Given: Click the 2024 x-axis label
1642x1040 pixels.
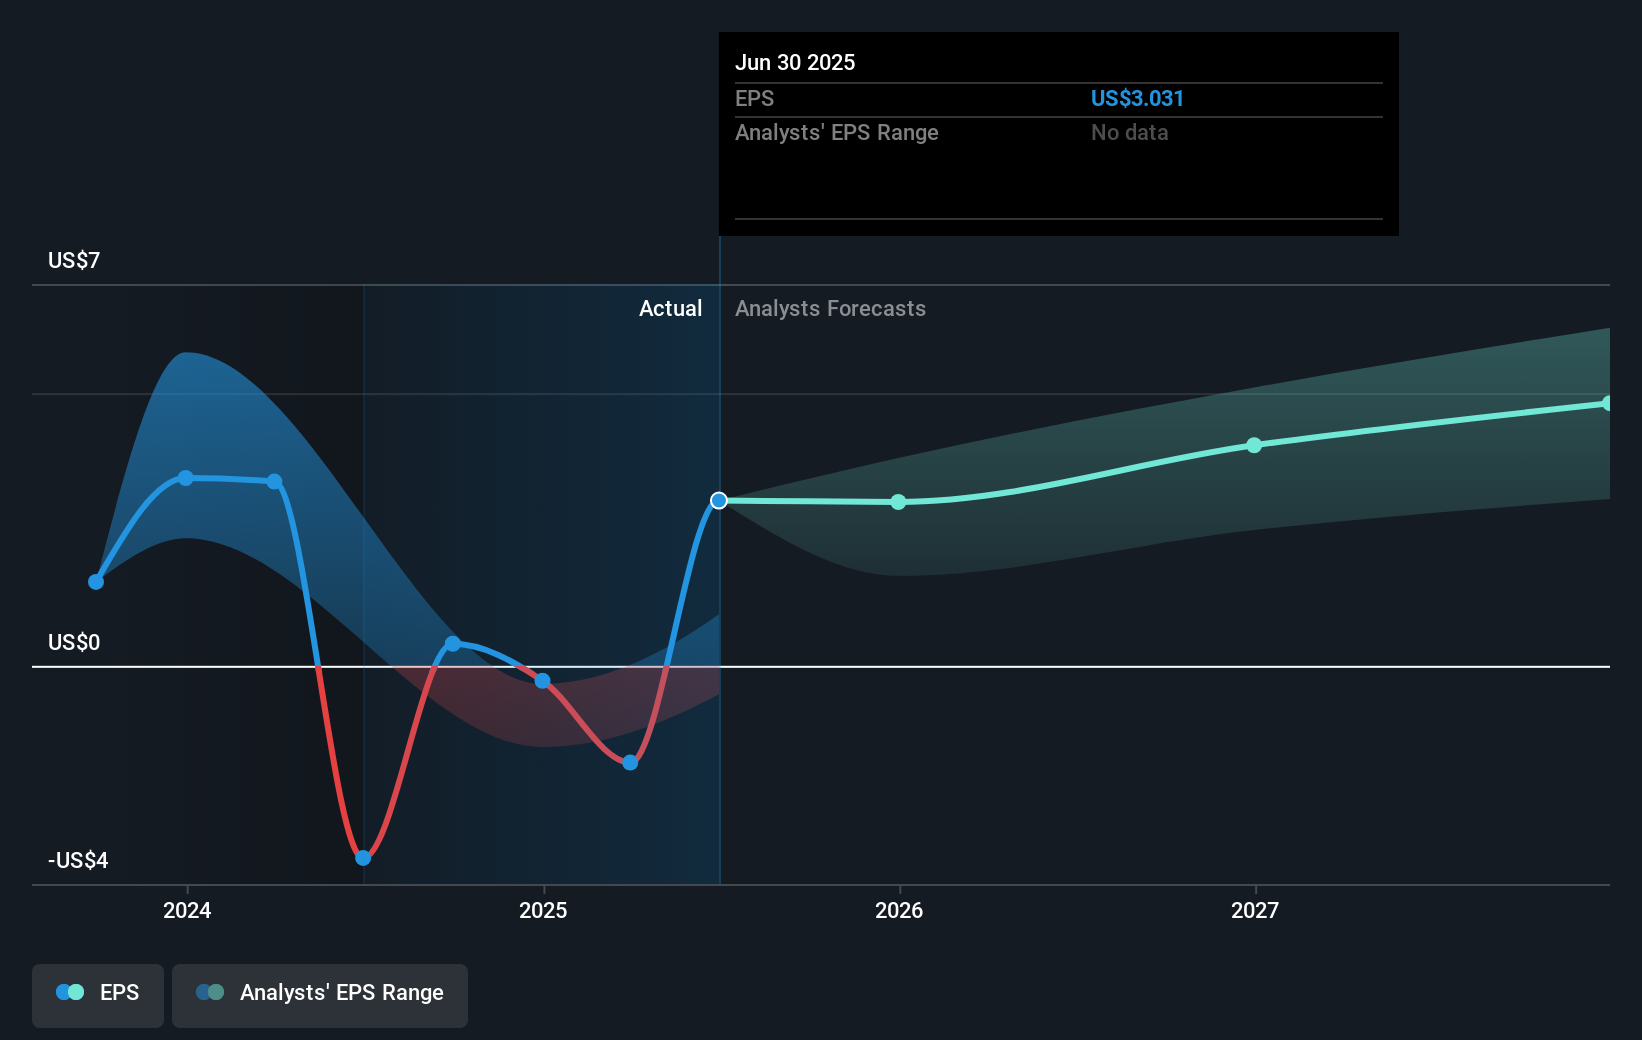Looking at the screenshot, I should 187,910.
